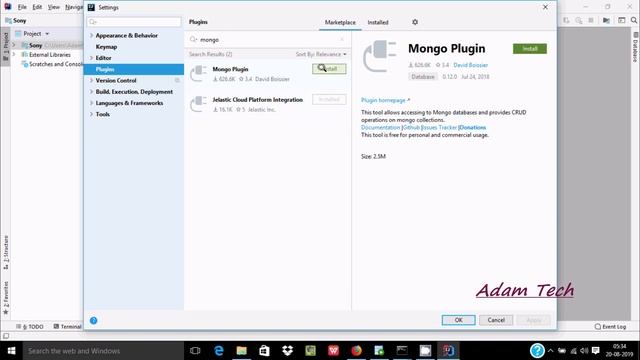Open the TODO tool window

pyautogui.click(x=30, y=327)
